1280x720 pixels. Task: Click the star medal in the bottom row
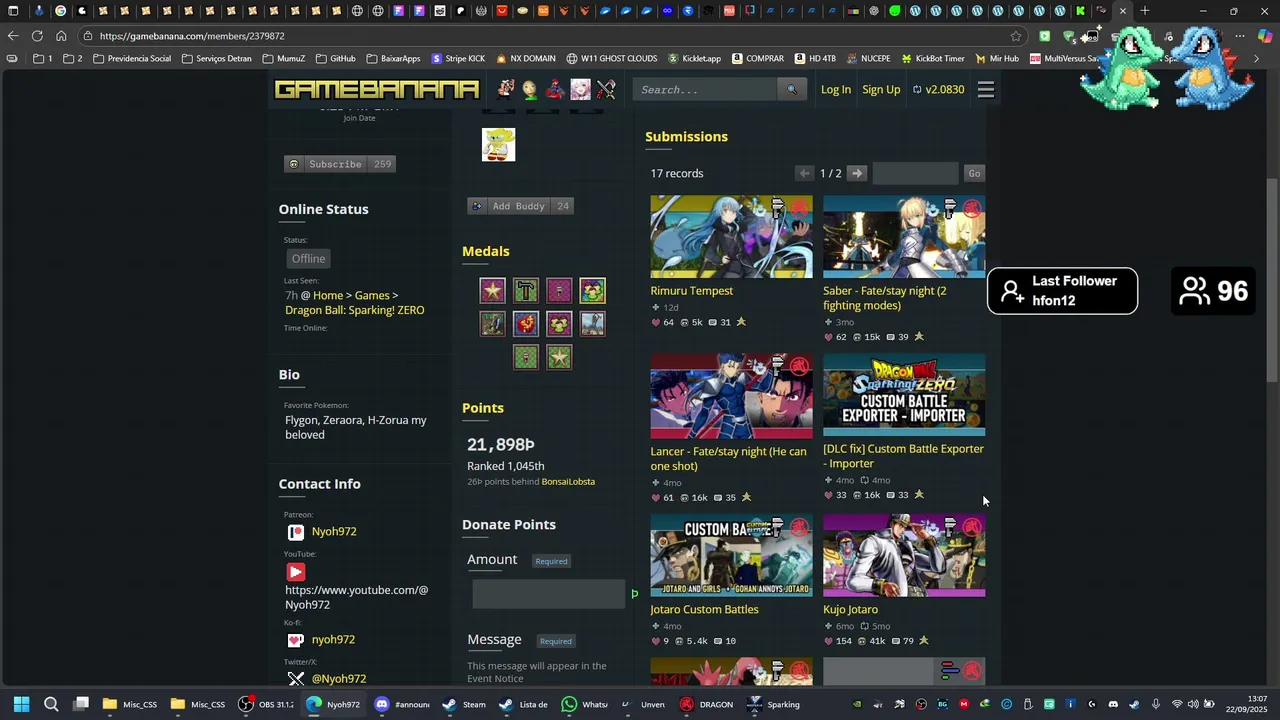click(x=559, y=357)
